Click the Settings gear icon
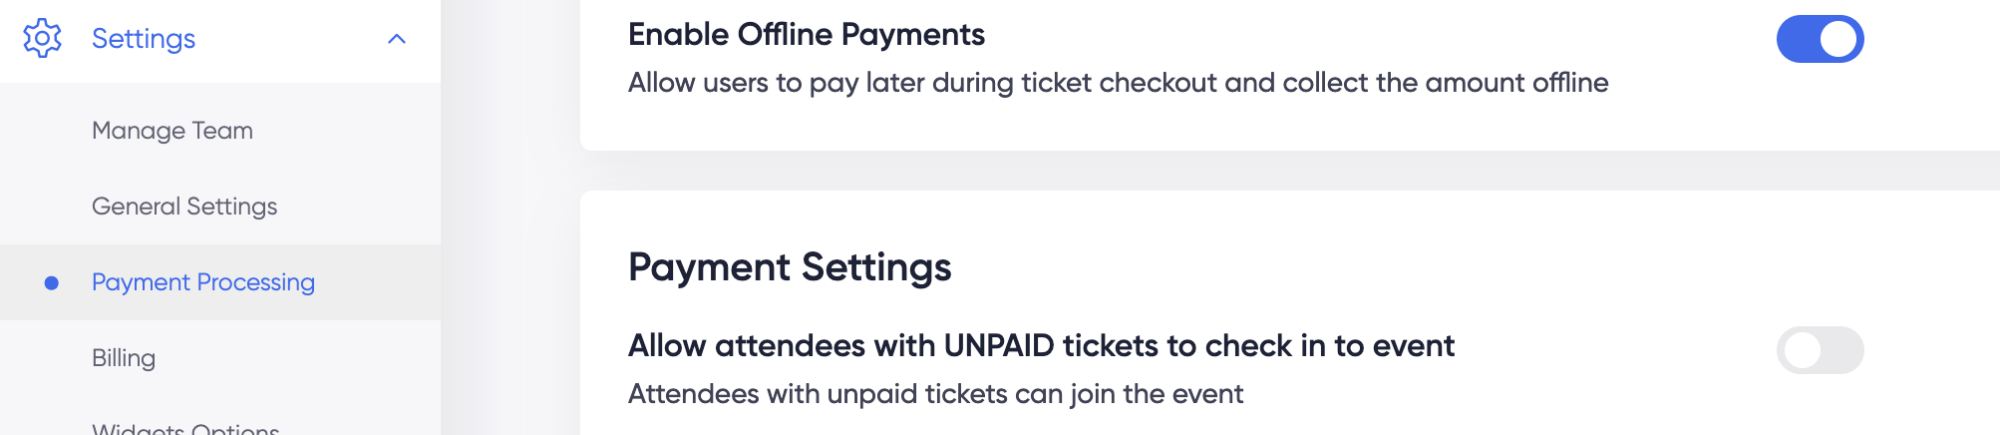2000x435 pixels. [x=42, y=38]
